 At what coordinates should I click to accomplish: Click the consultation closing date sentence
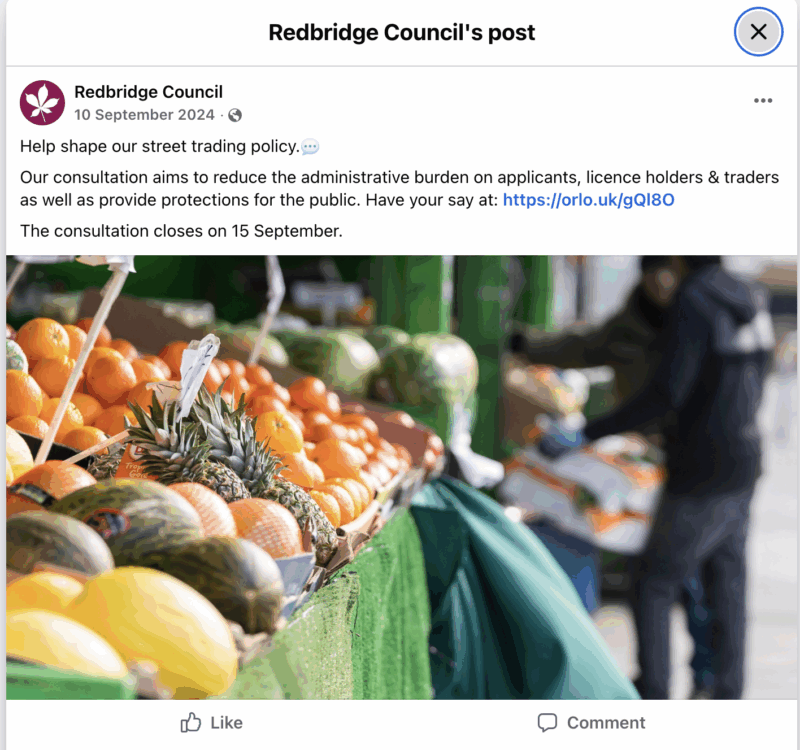tap(181, 231)
